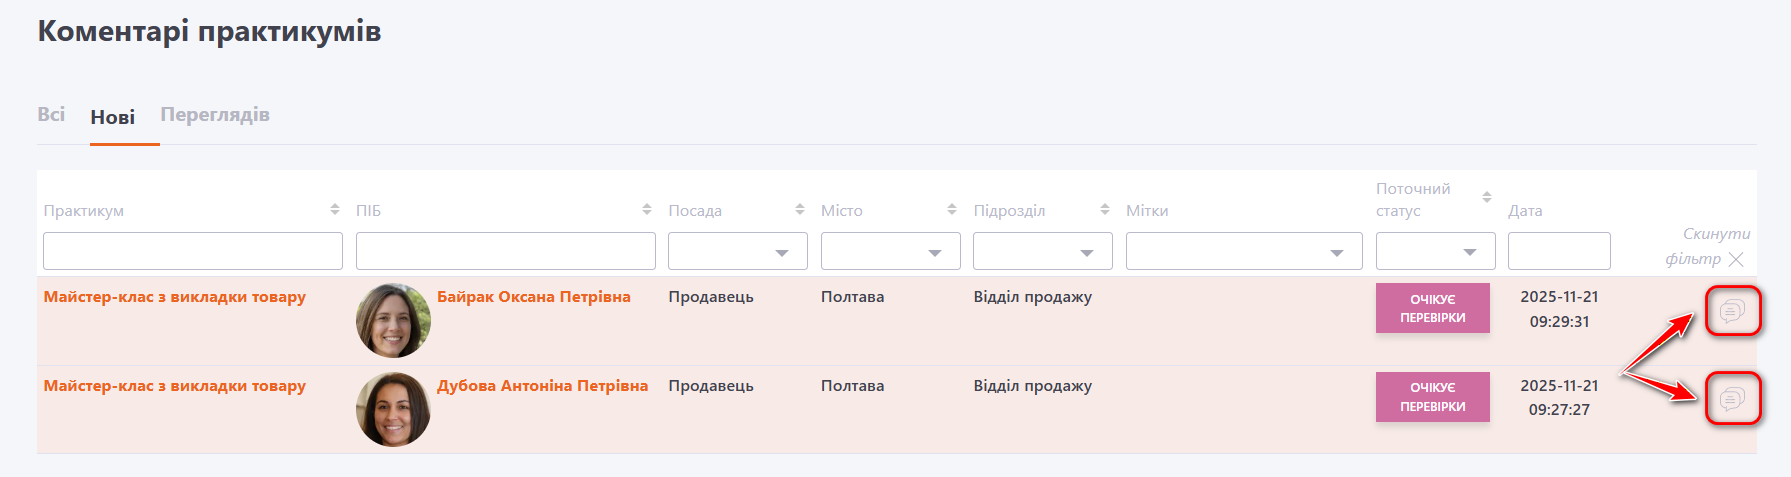Sort table by Підрозділ column

point(1105,210)
